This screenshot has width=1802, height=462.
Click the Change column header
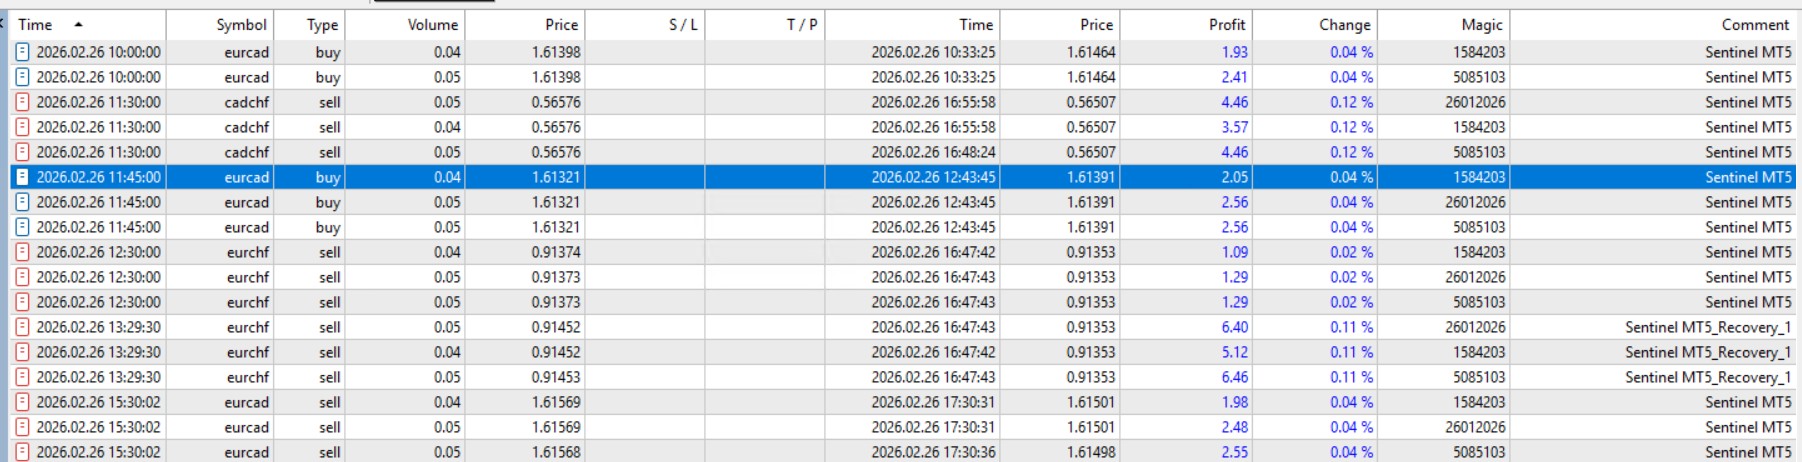(x=1344, y=25)
